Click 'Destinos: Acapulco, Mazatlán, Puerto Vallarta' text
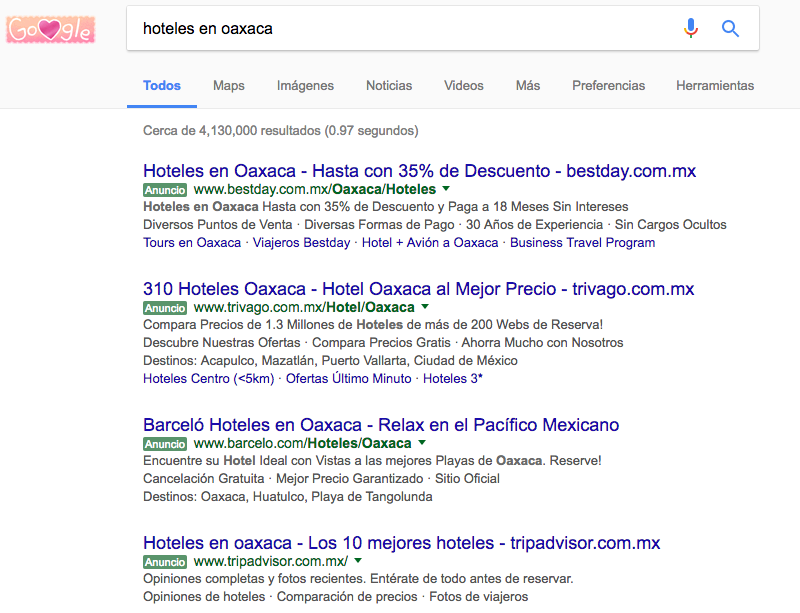The height and width of the screenshot is (613, 800). tap(330, 361)
